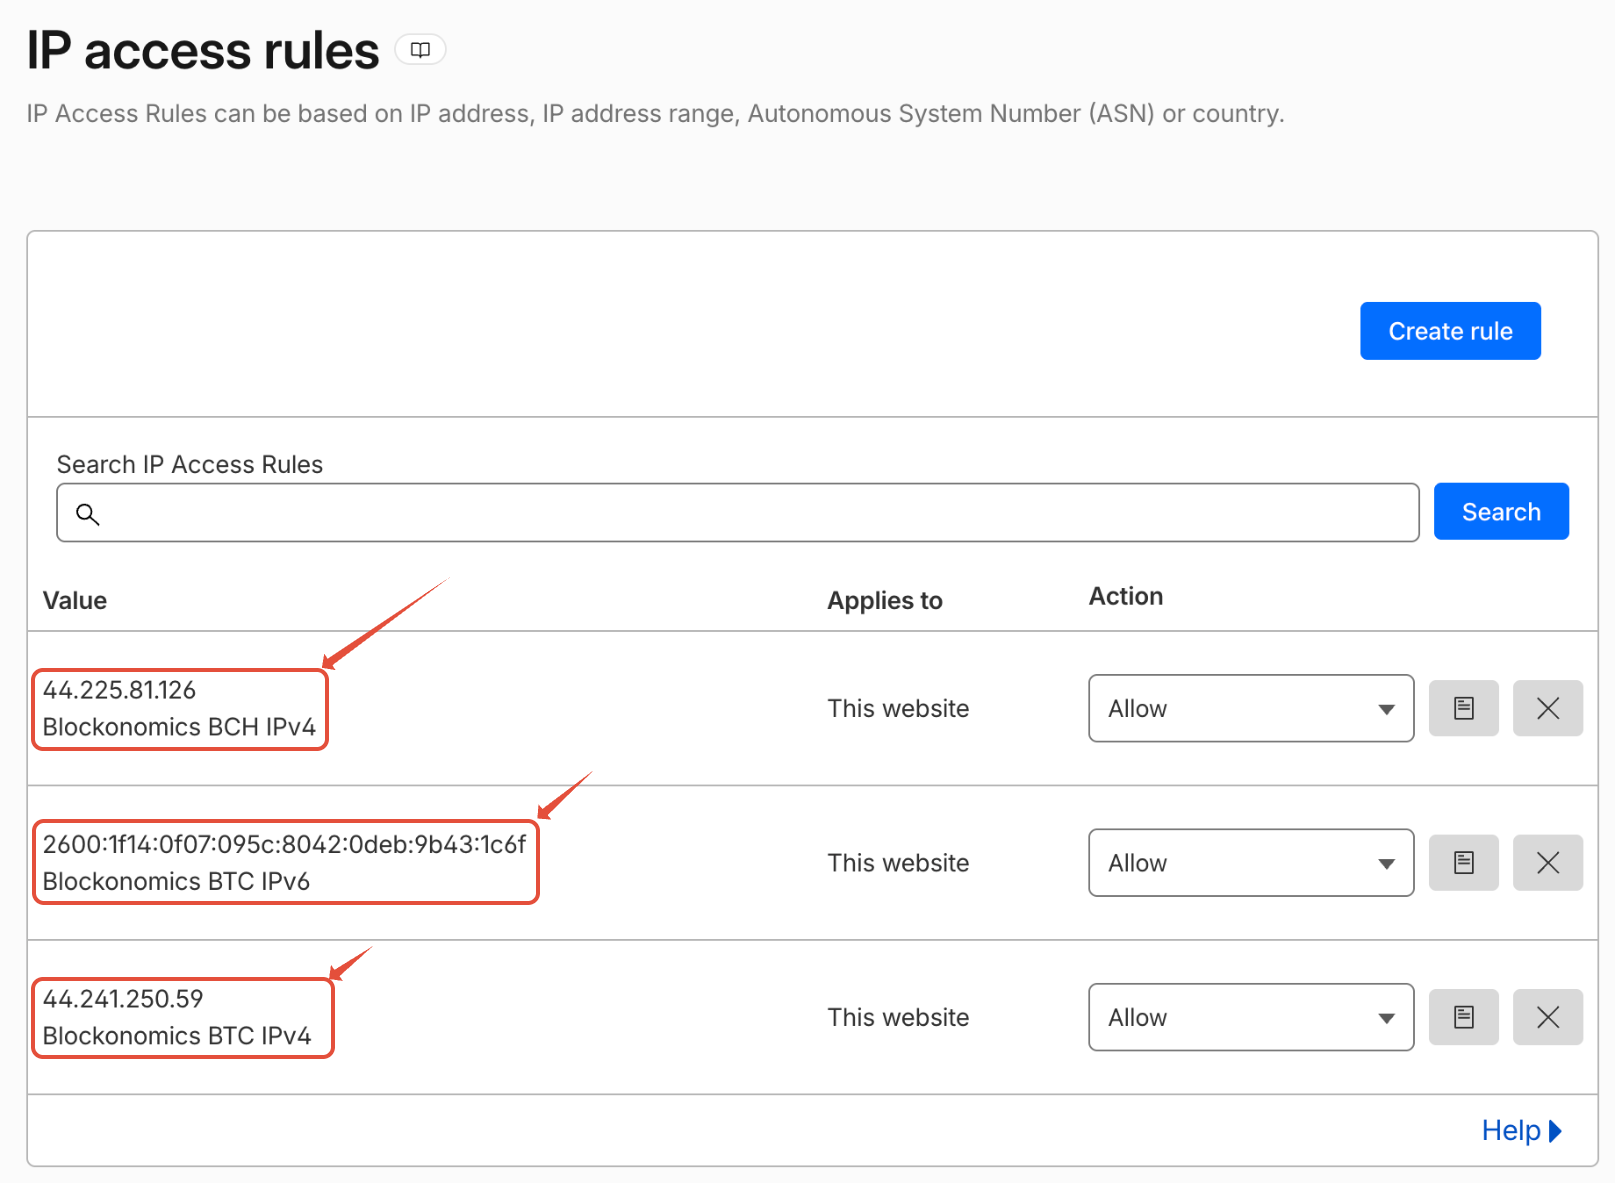Image resolution: width=1615 pixels, height=1183 pixels.
Task: Open Action dropdown for 44.241.250.59
Action: point(1251,1017)
